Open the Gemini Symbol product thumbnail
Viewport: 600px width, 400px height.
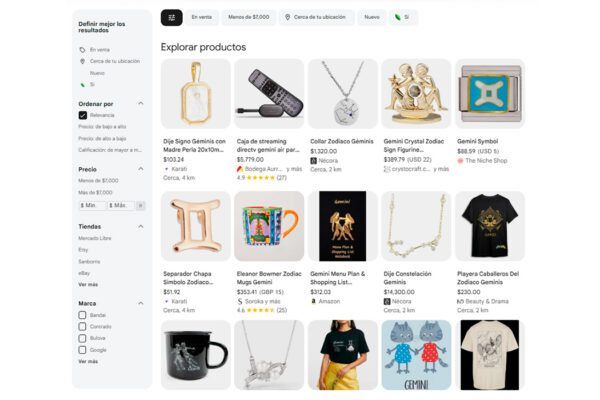(490, 94)
